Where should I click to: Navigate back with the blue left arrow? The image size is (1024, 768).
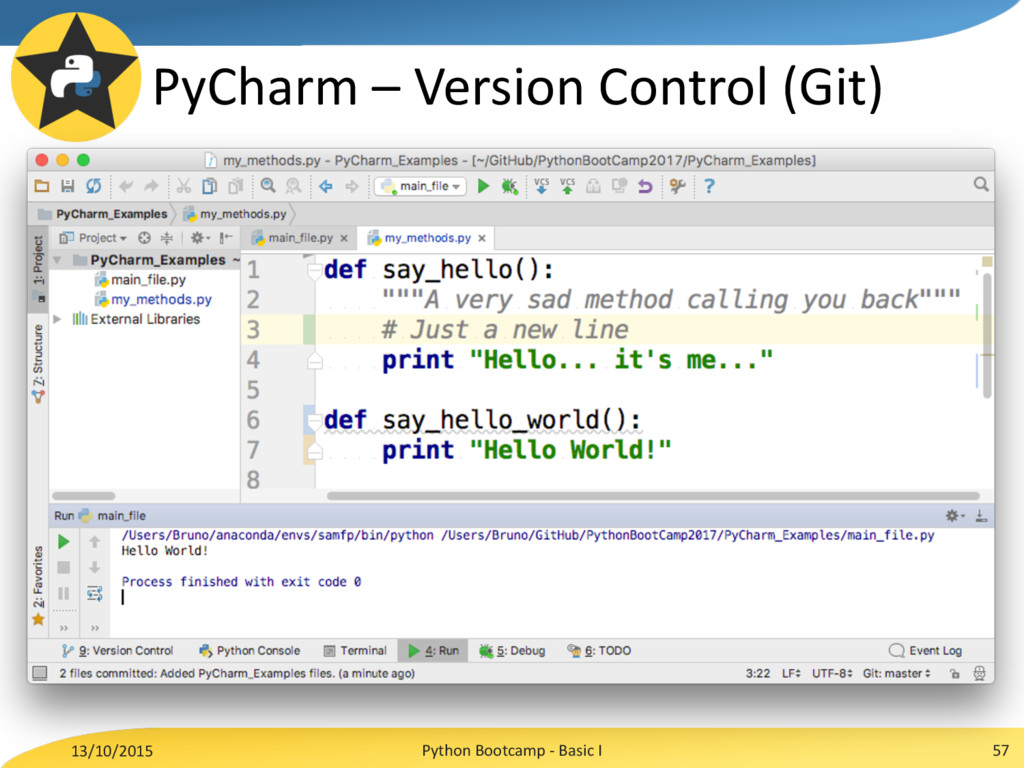click(325, 187)
